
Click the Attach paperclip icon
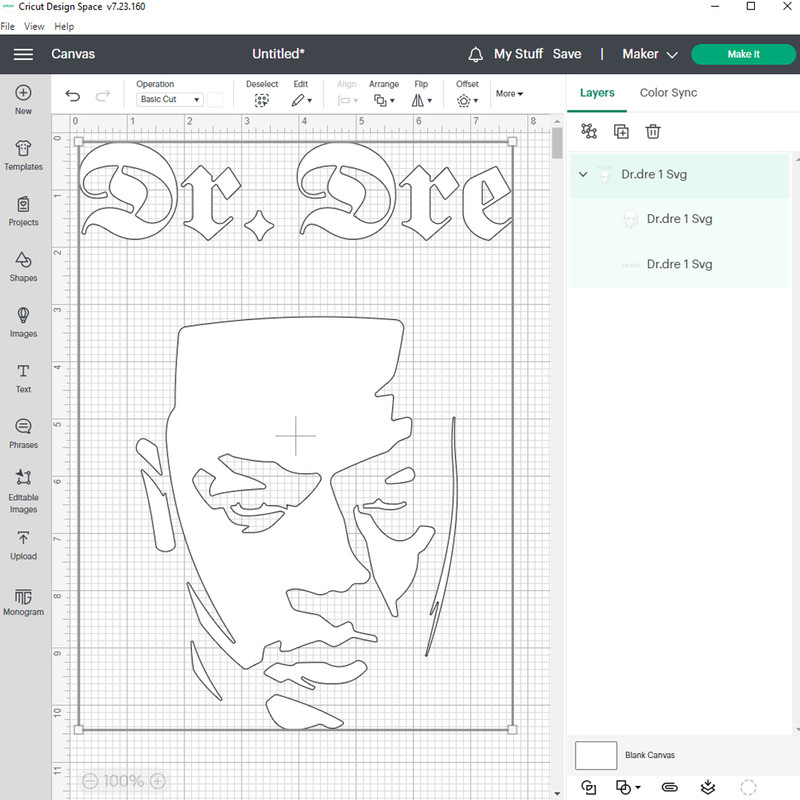670,787
